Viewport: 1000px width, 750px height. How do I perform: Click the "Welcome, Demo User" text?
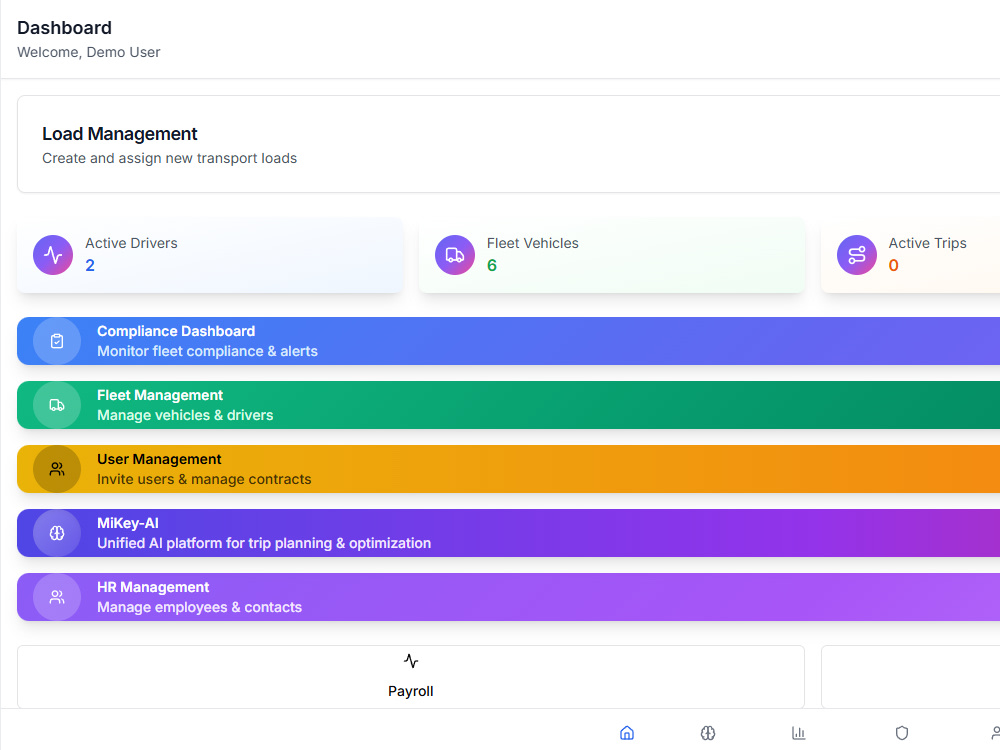pos(89,52)
